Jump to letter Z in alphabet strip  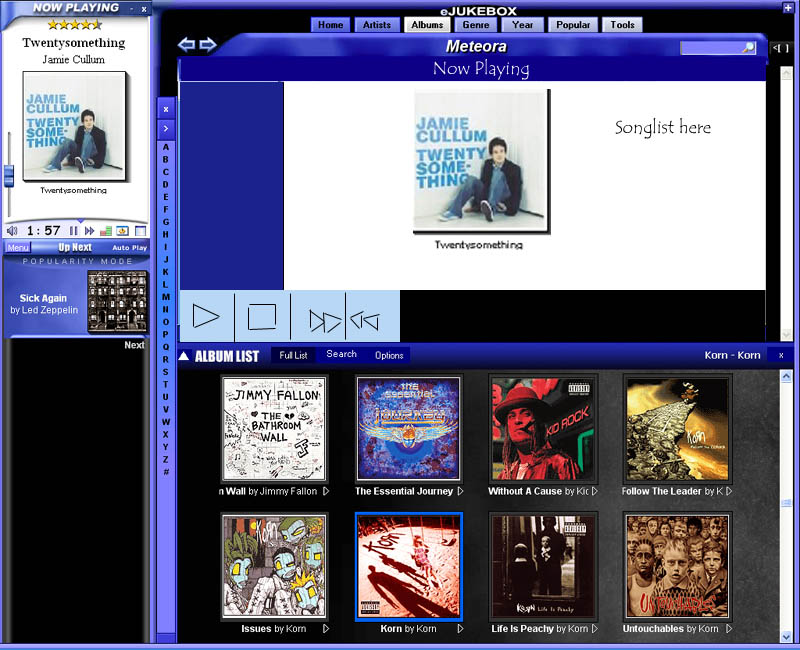(166, 459)
